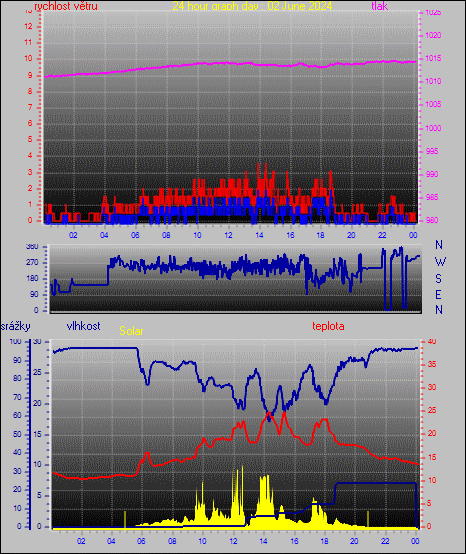This screenshot has height=554, width=466.
Task: Click the yellow '24 hour graph day : 02 June 2024' title
Action: tap(252, 6)
